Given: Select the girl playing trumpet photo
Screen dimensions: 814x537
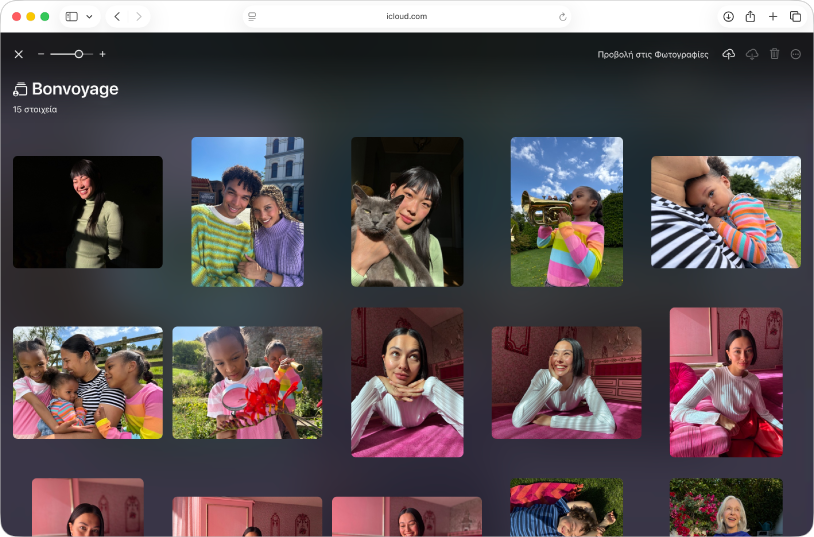Looking at the screenshot, I should coord(567,212).
